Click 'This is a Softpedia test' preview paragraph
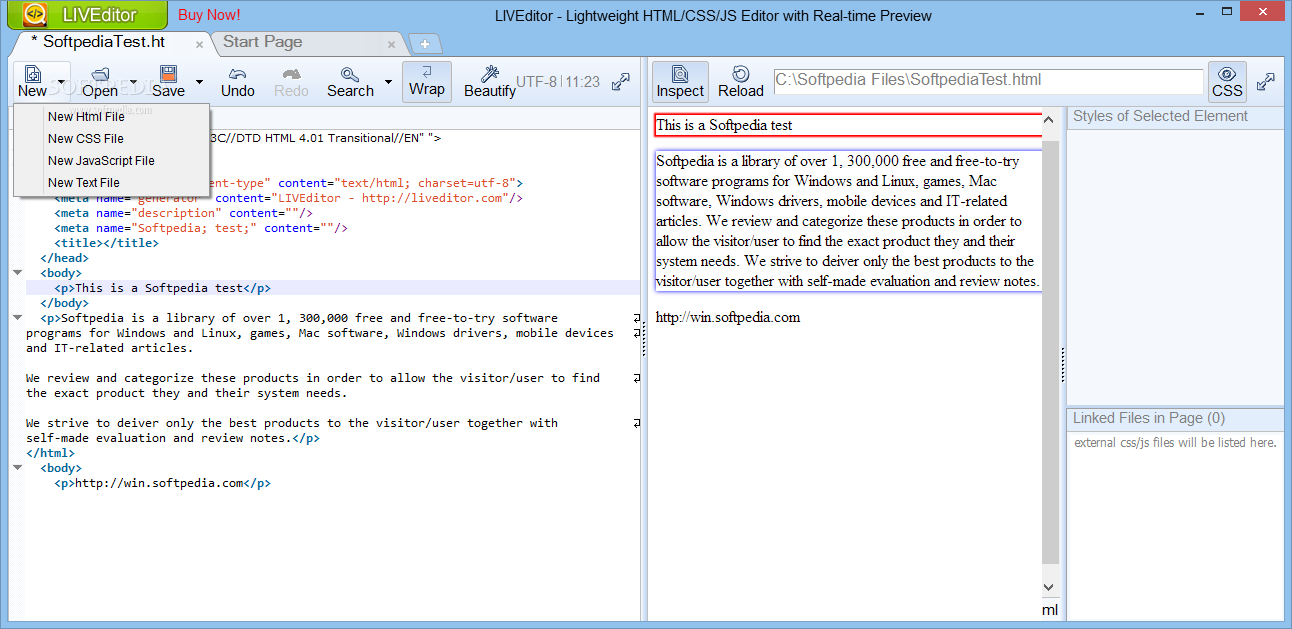 click(848, 125)
